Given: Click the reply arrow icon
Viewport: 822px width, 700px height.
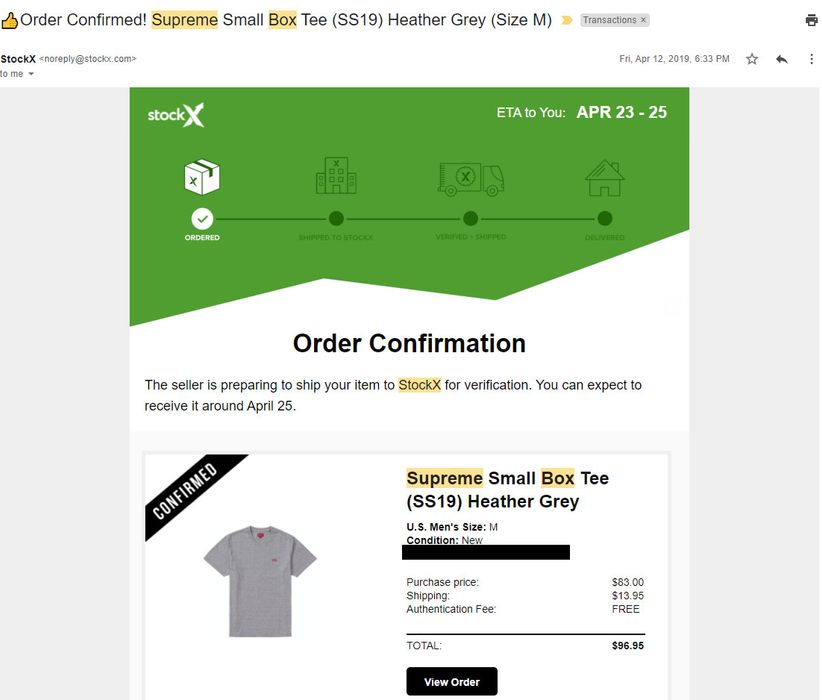Looking at the screenshot, I should [x=782, y=59].
